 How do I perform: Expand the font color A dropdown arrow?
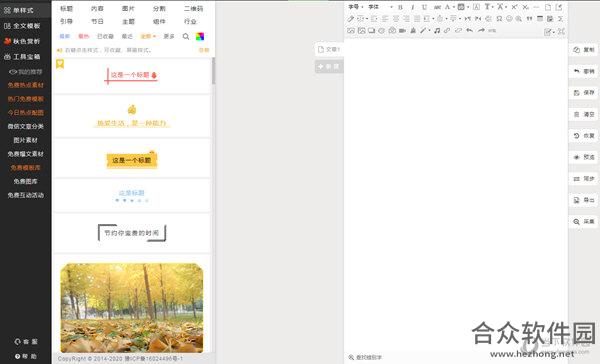(x=454, y=7)
